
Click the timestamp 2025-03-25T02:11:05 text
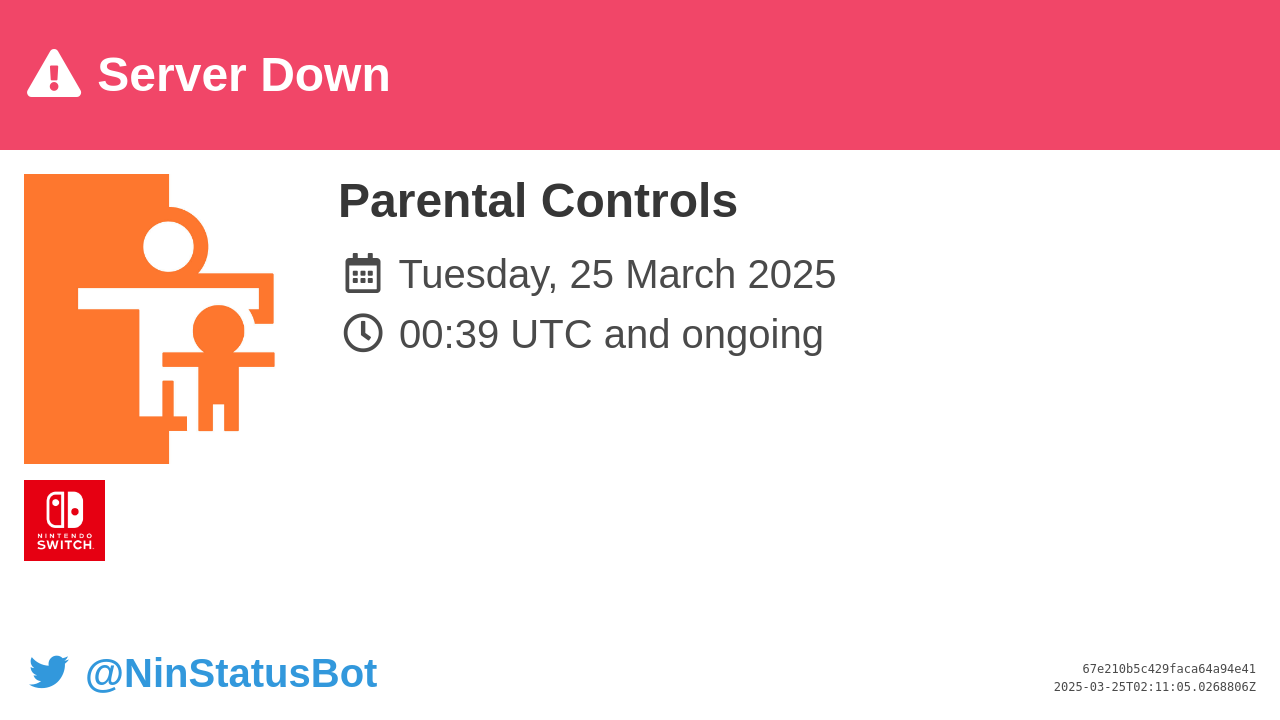pos(1155,687)
